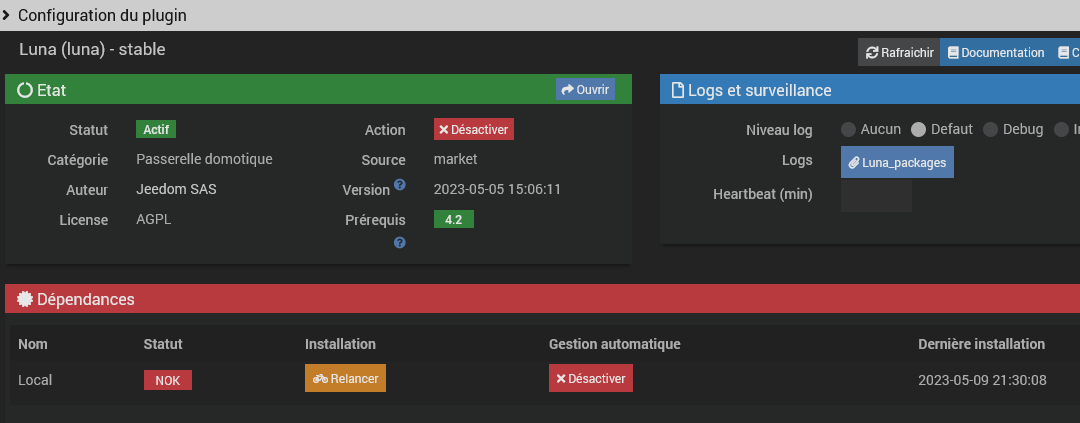Click the Passerelle domotique category text
The width and height of the screenshot is (1080, 423).
[205, 159]
